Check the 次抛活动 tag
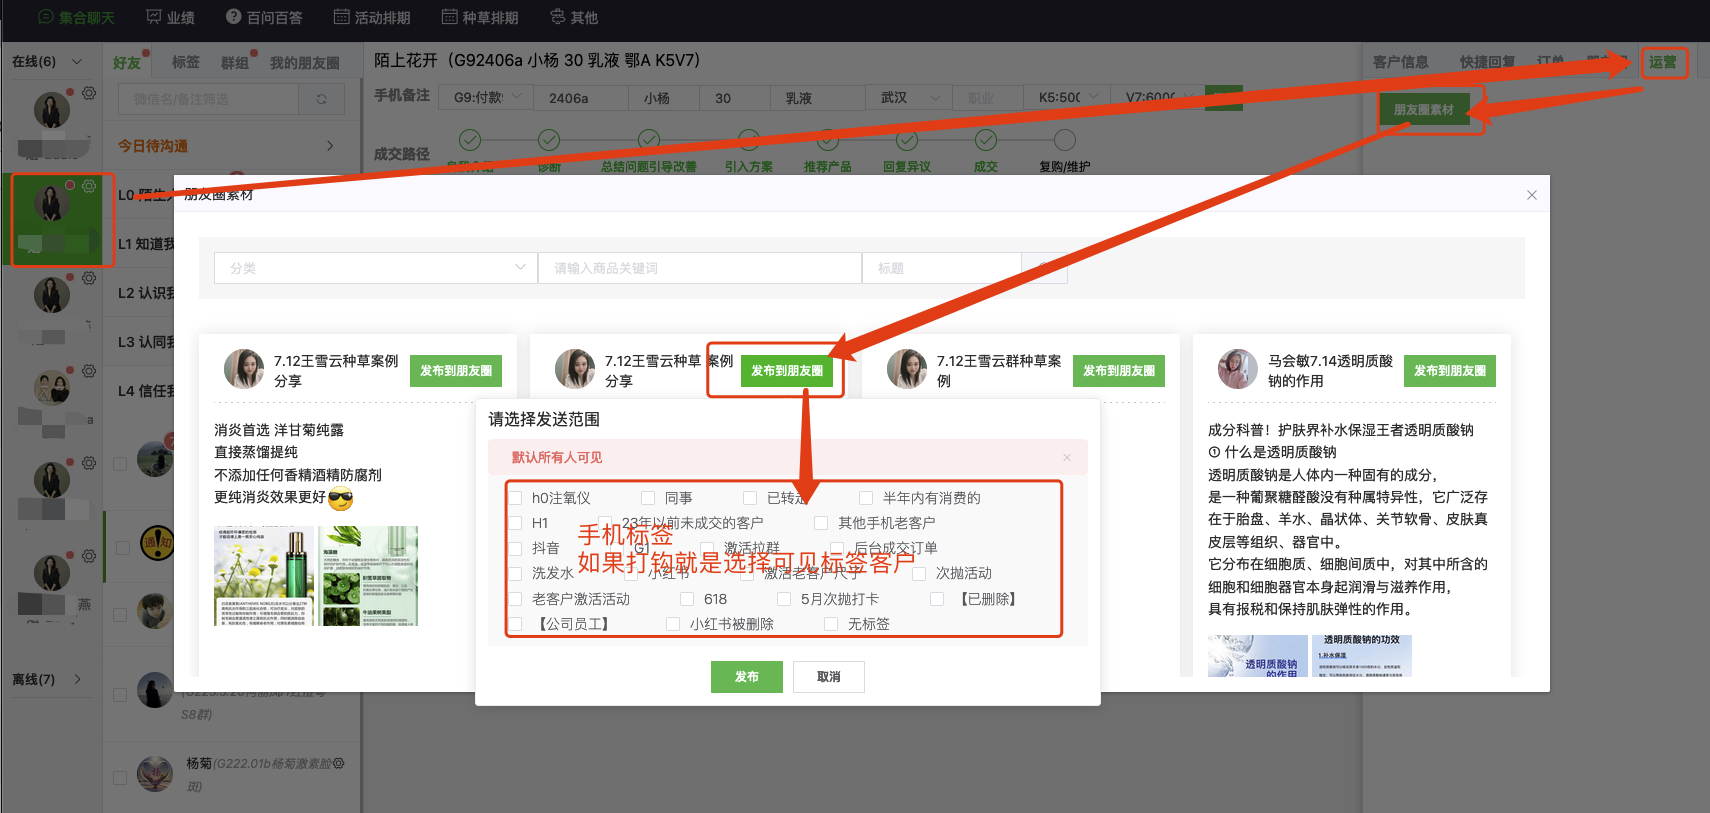This screenshot has width=1710, height=813. (919, 573)
